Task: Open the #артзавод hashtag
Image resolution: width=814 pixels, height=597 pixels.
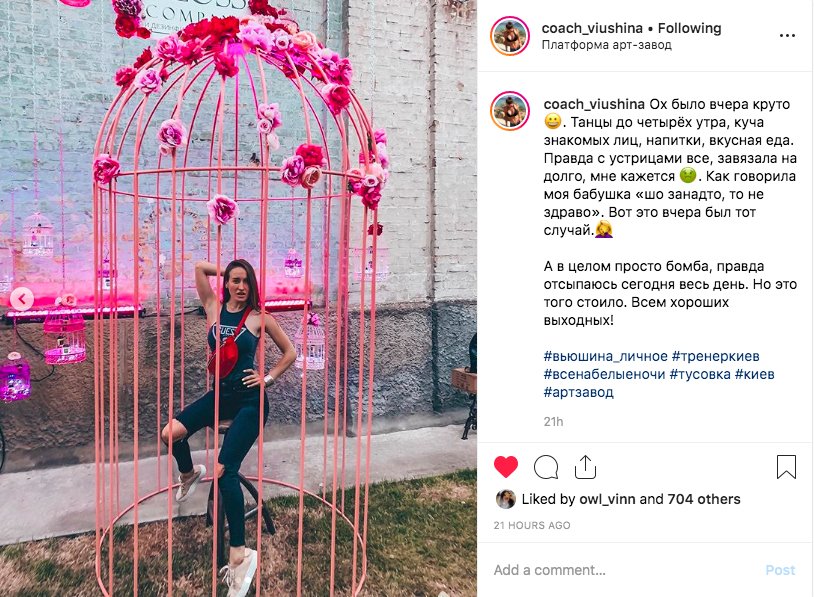Action: (578, 392)
